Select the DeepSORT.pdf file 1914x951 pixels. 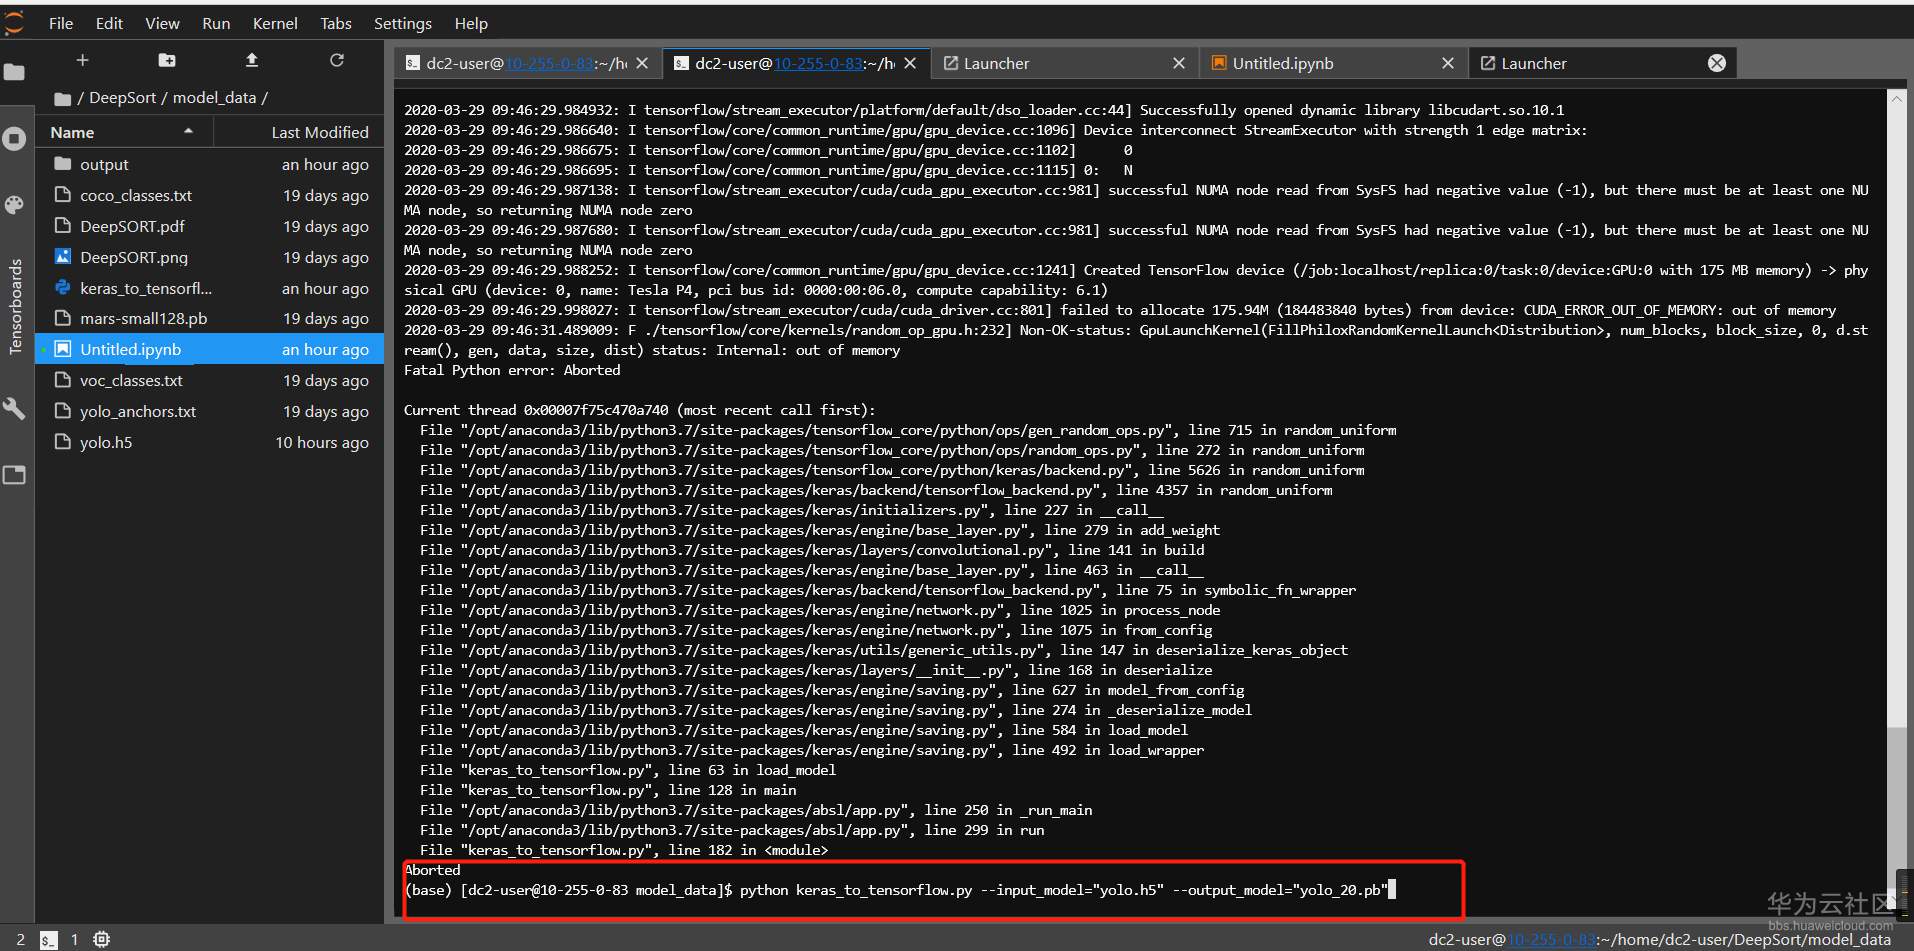tap(210, 226)
